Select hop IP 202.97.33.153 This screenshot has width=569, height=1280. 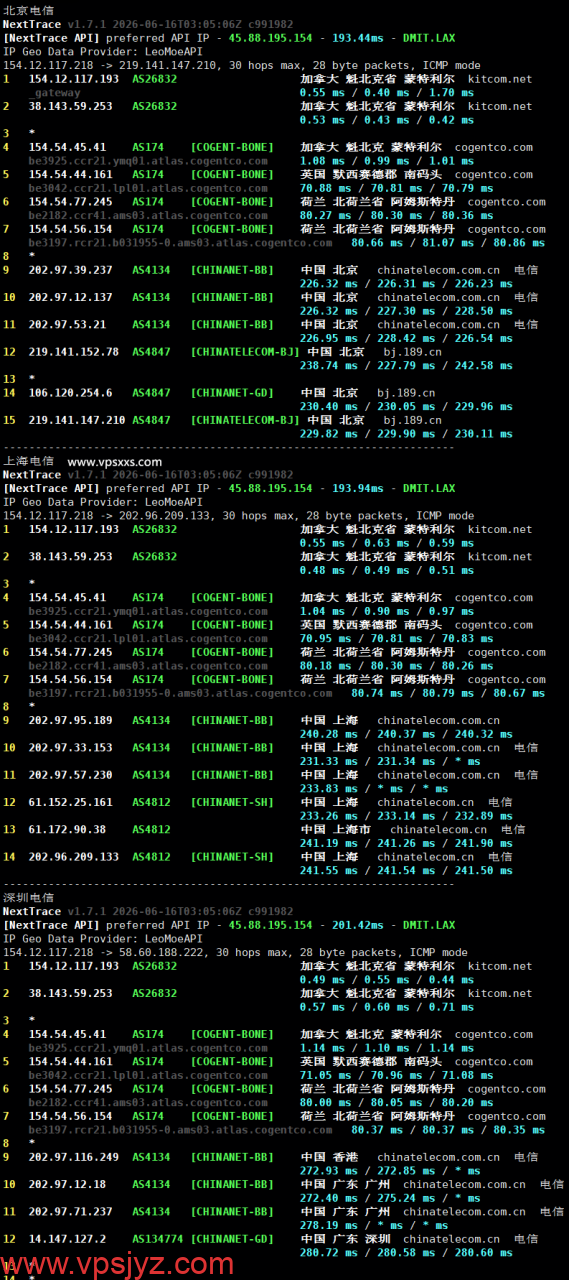point(71,747)
